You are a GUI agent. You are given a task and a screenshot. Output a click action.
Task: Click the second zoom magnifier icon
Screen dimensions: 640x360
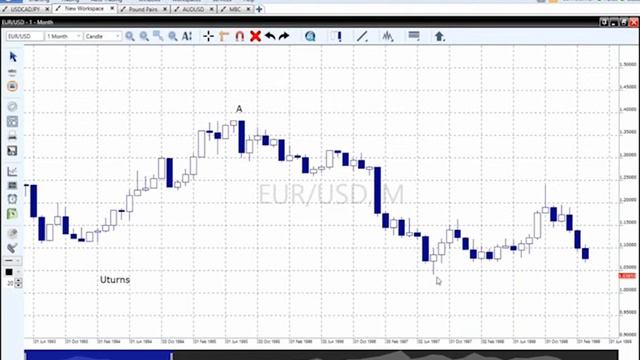(x=144, y=37)
